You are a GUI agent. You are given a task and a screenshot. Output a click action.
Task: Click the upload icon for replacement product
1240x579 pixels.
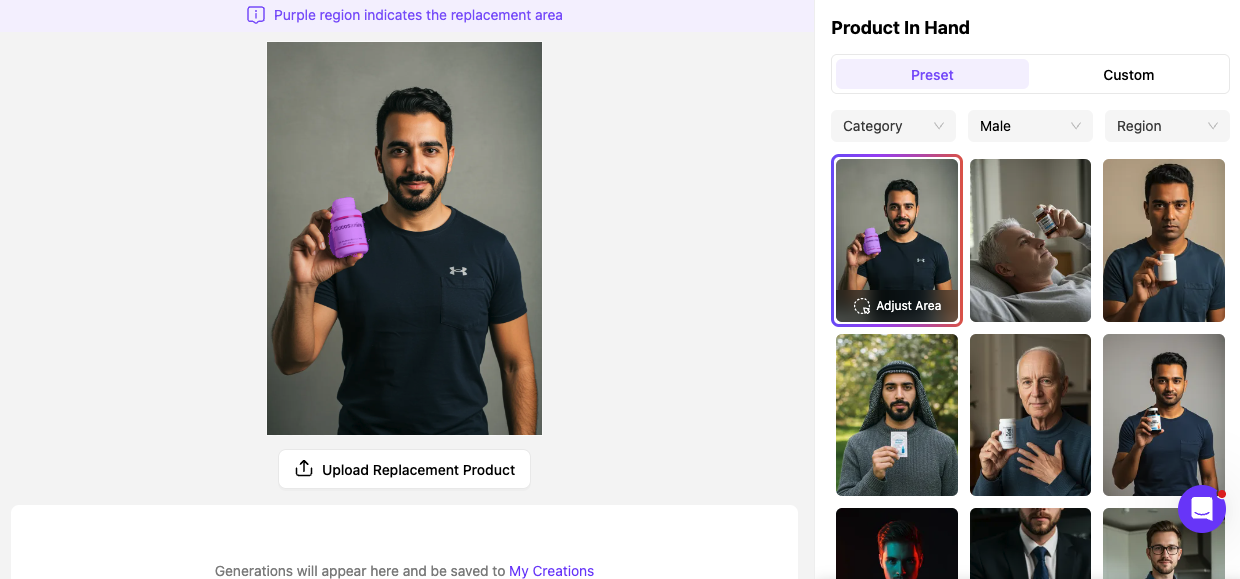pyautogui.click(x=304, y=469)
